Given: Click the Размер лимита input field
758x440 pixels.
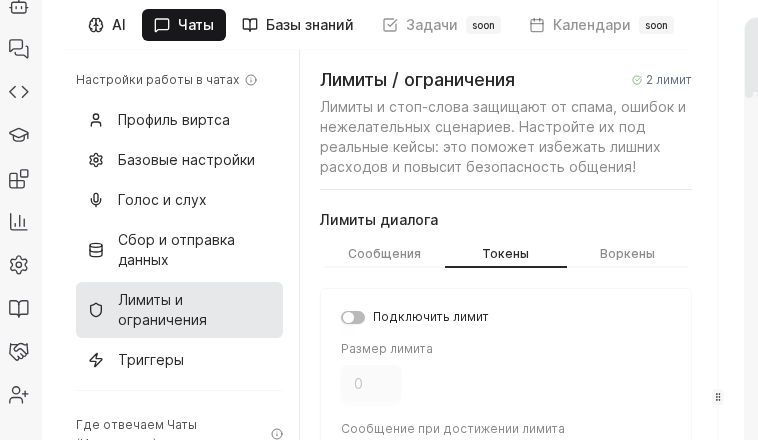Looking at the screenshot, I should pyautogui.click(x=371, y=384).
